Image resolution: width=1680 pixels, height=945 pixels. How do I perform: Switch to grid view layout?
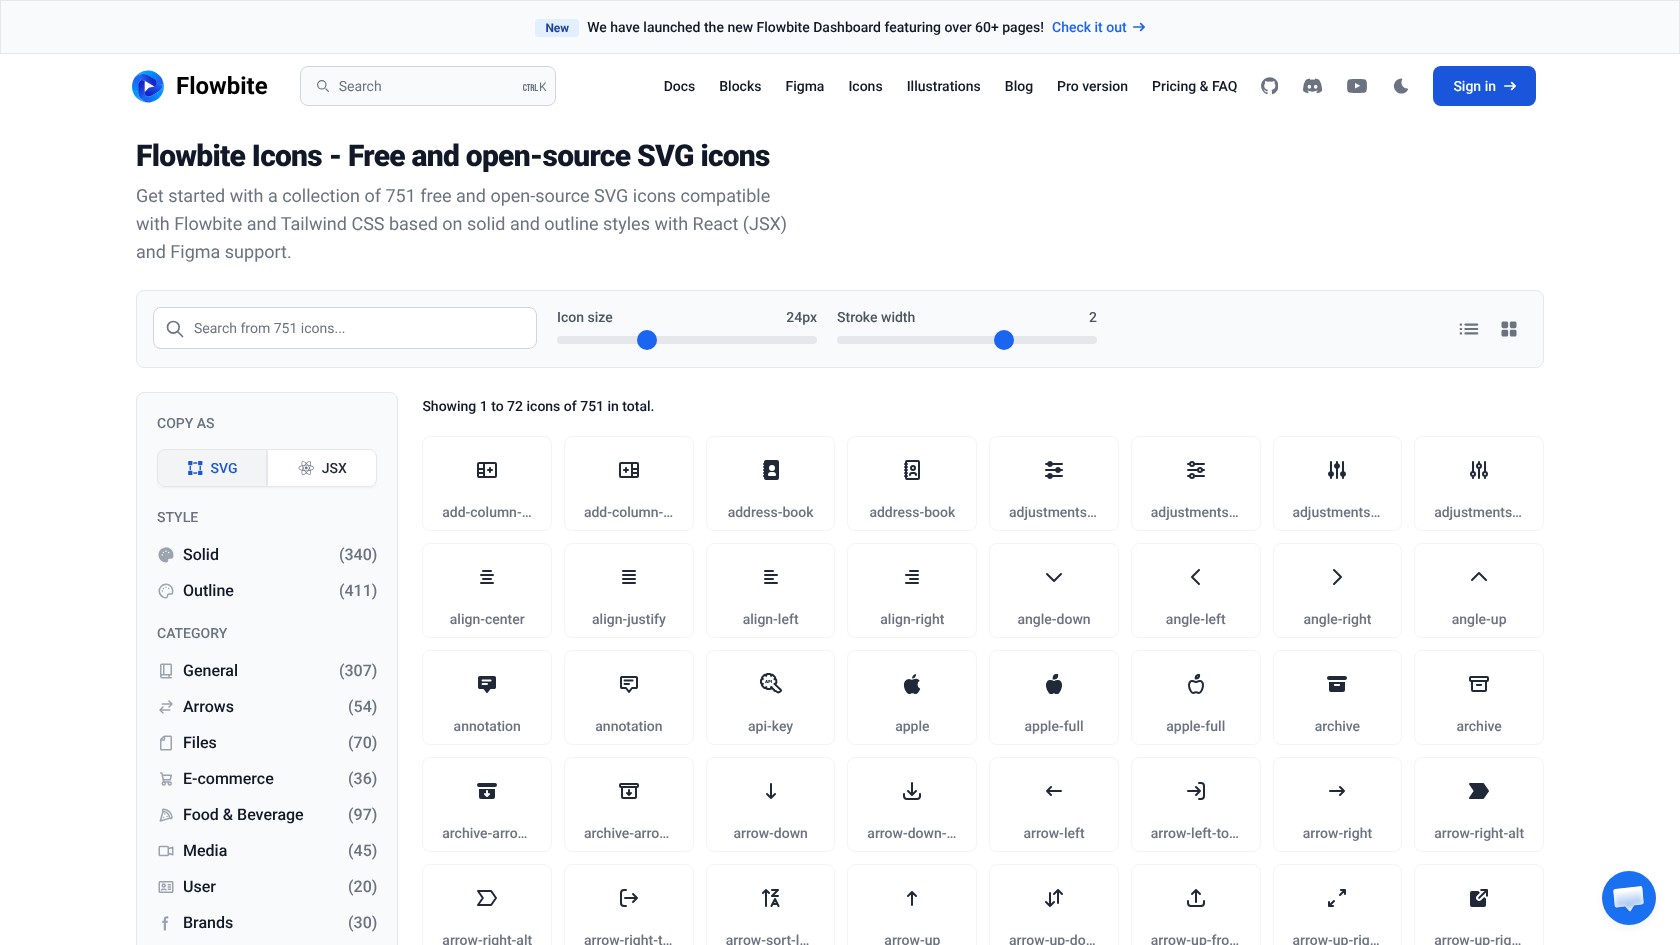(1509, 329)
